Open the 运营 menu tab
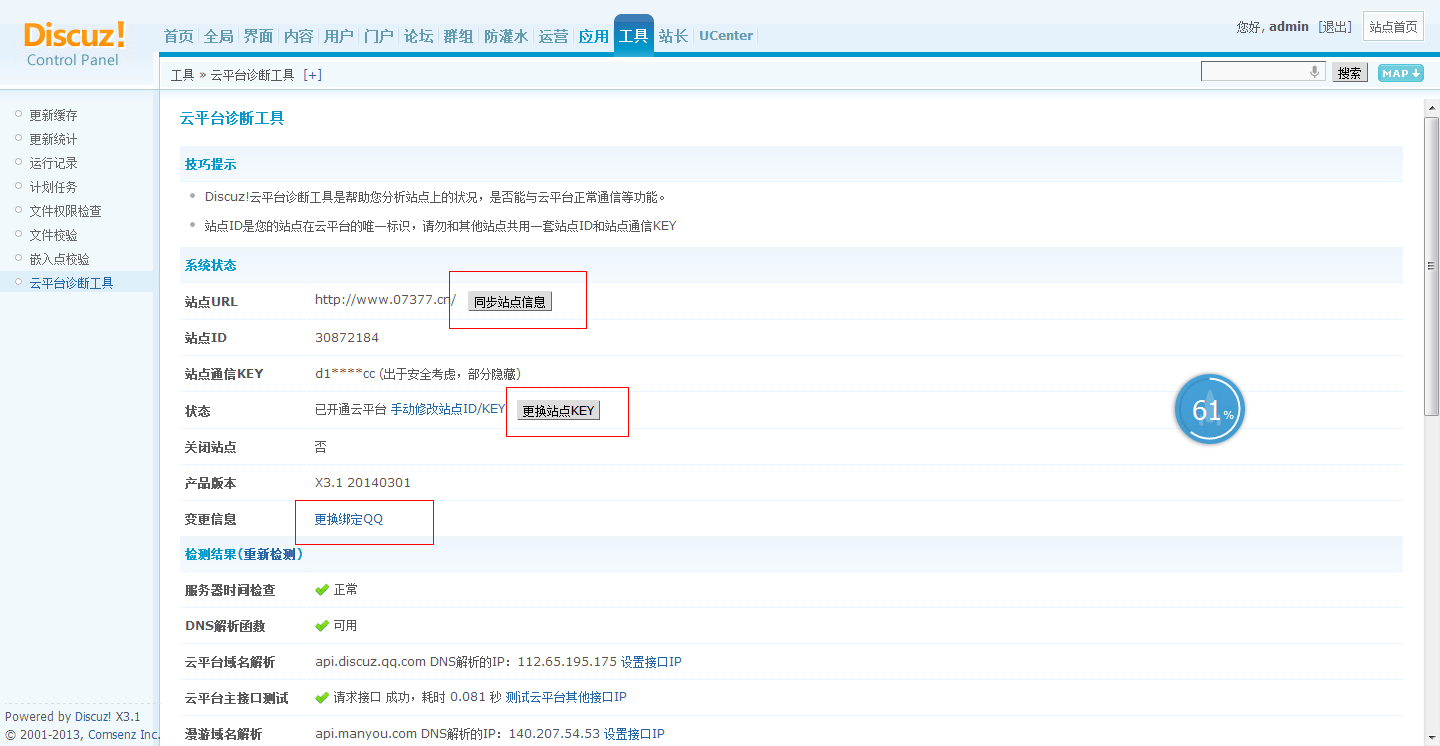 click(x=553, y=36)
